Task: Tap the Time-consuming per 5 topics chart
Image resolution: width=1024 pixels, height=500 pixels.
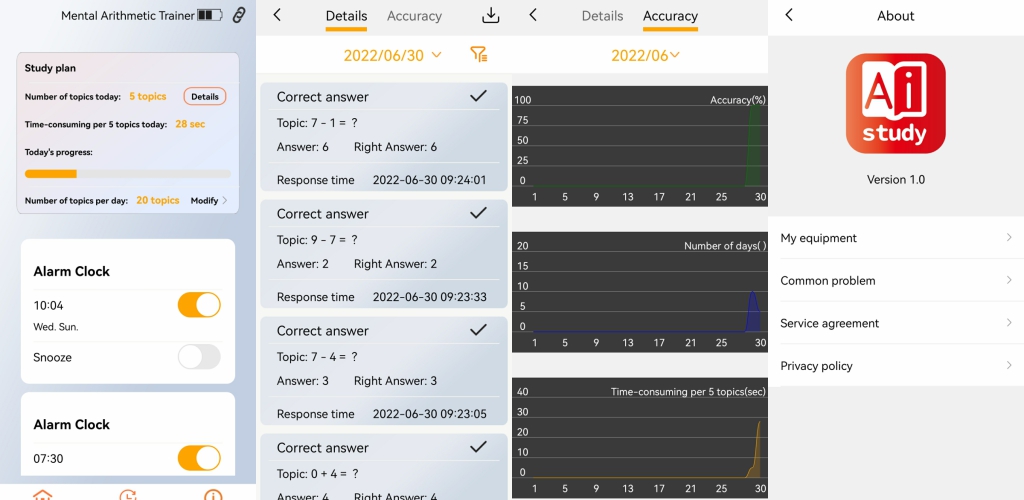Action: click(640, 438)
